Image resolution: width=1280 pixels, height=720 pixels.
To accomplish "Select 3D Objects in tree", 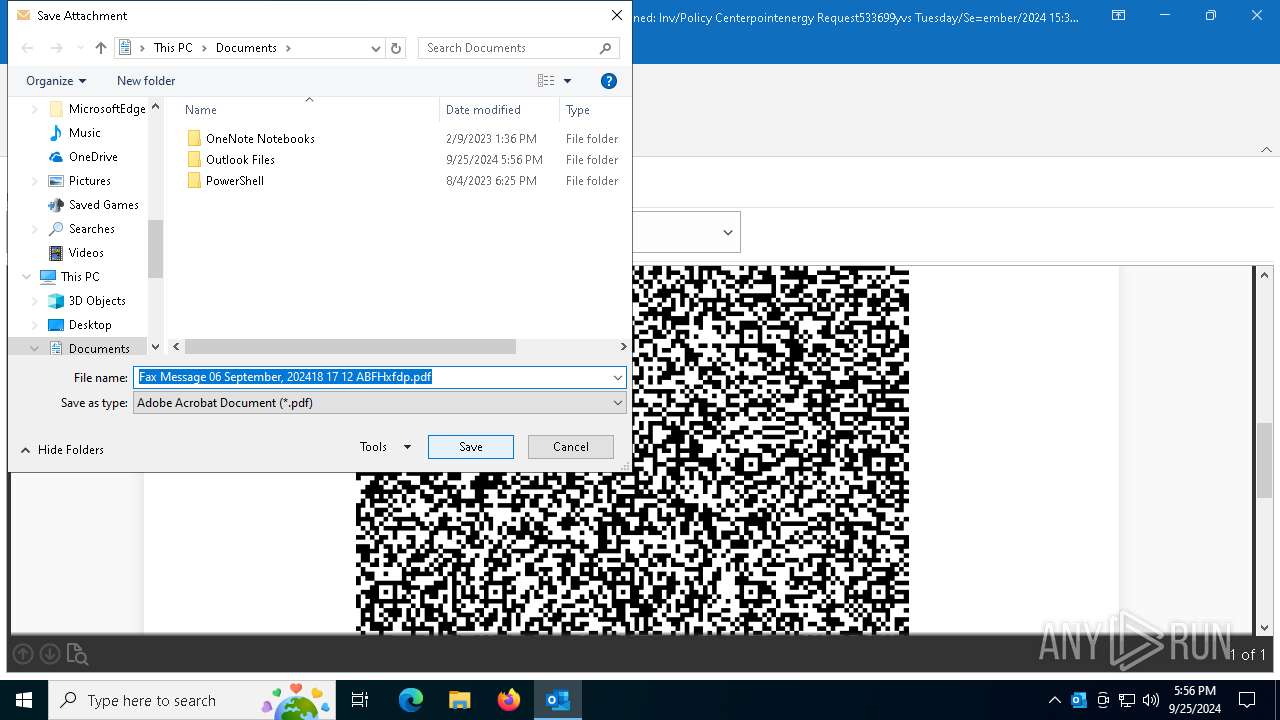I will click(x=87, y=301).
